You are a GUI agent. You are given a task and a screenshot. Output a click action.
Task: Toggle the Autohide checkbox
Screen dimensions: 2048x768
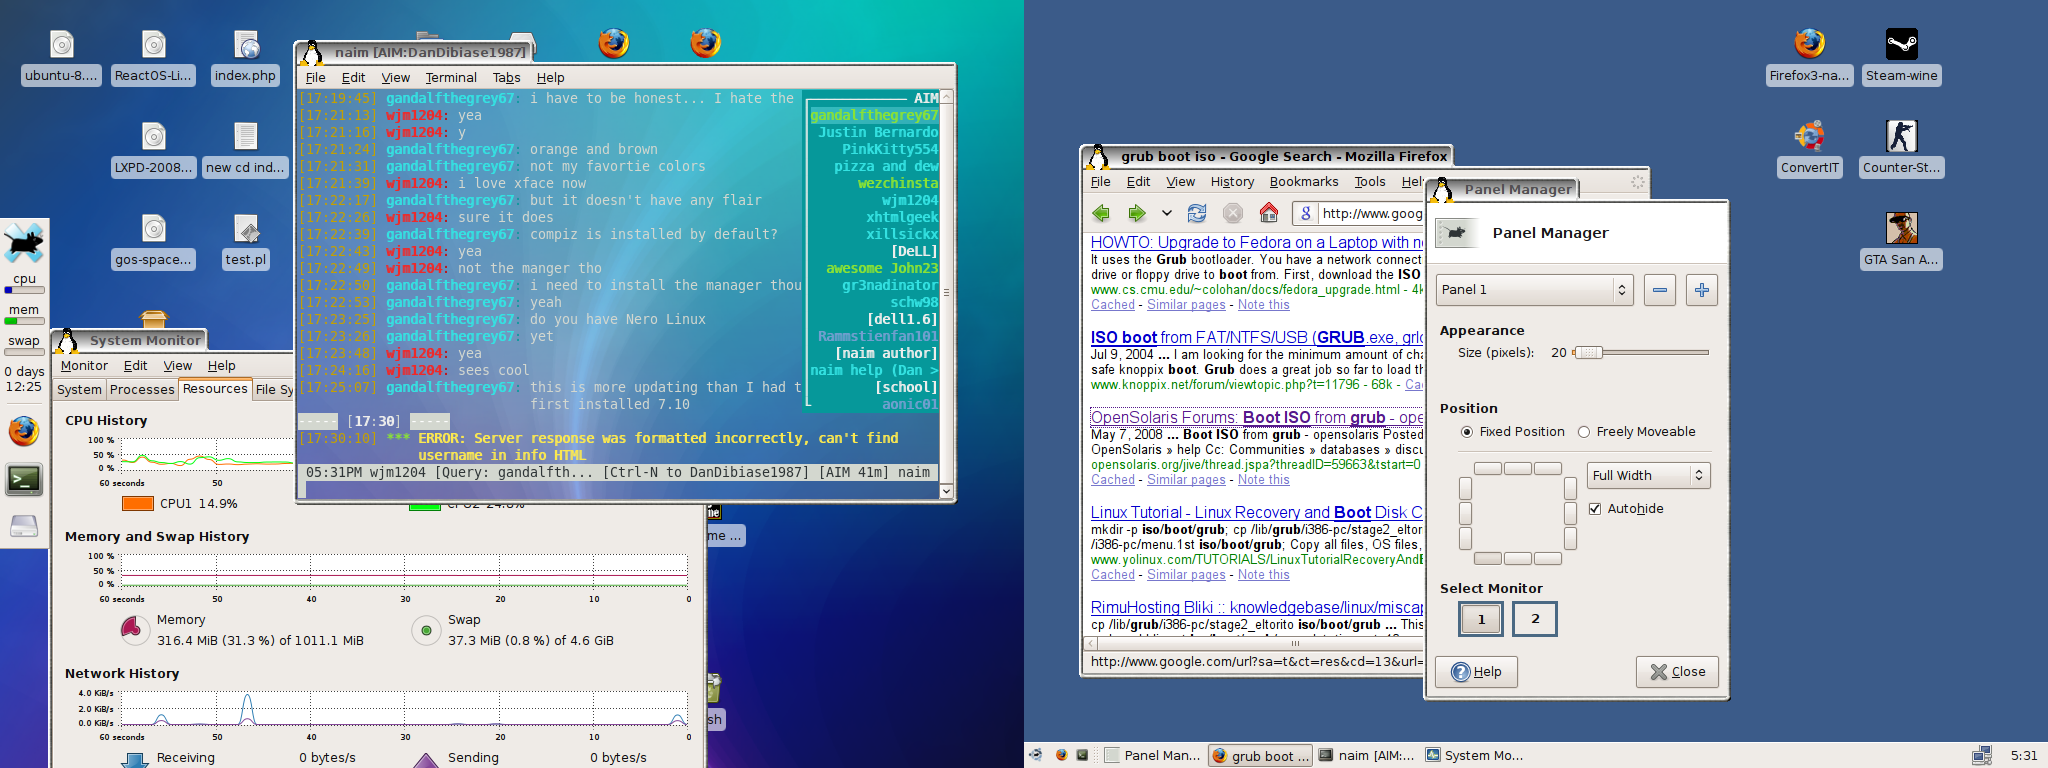(1595, 509)
